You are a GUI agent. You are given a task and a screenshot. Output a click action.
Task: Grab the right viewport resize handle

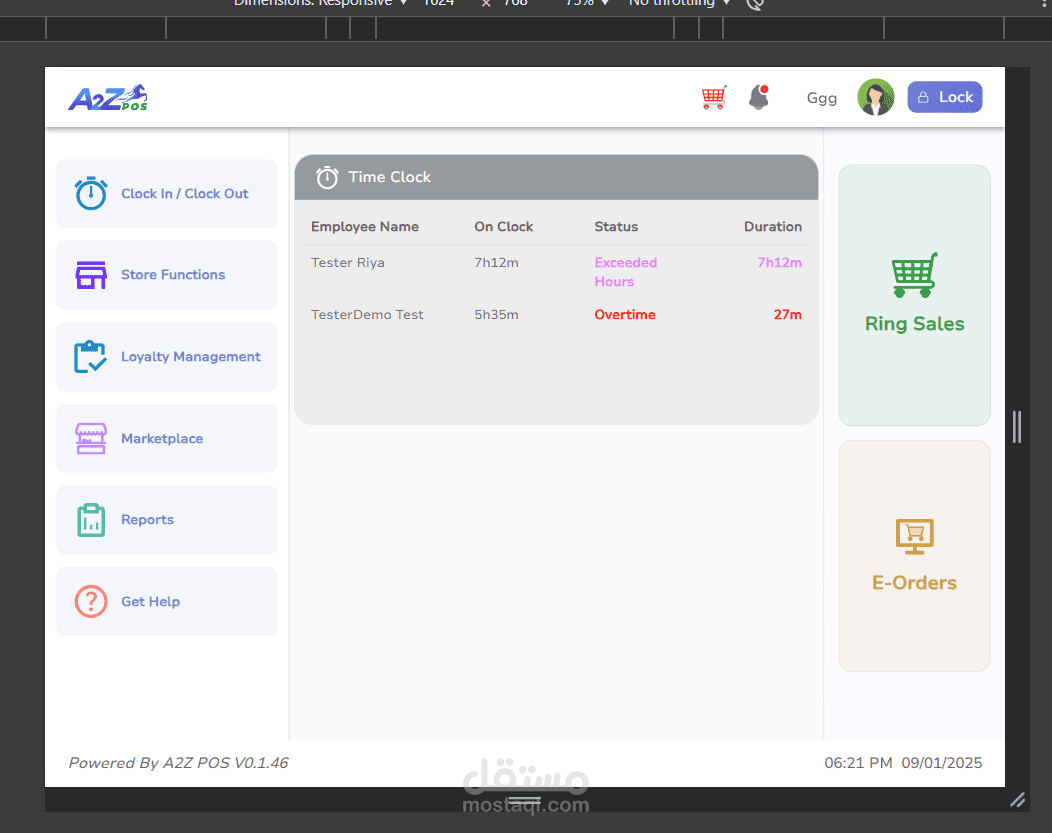click(x=1017, y=427)
